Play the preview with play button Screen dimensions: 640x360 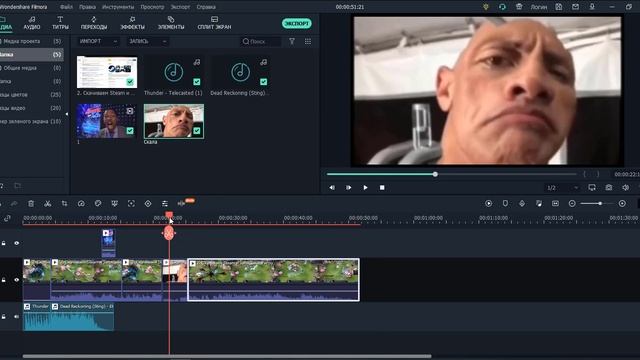[365, 187]
